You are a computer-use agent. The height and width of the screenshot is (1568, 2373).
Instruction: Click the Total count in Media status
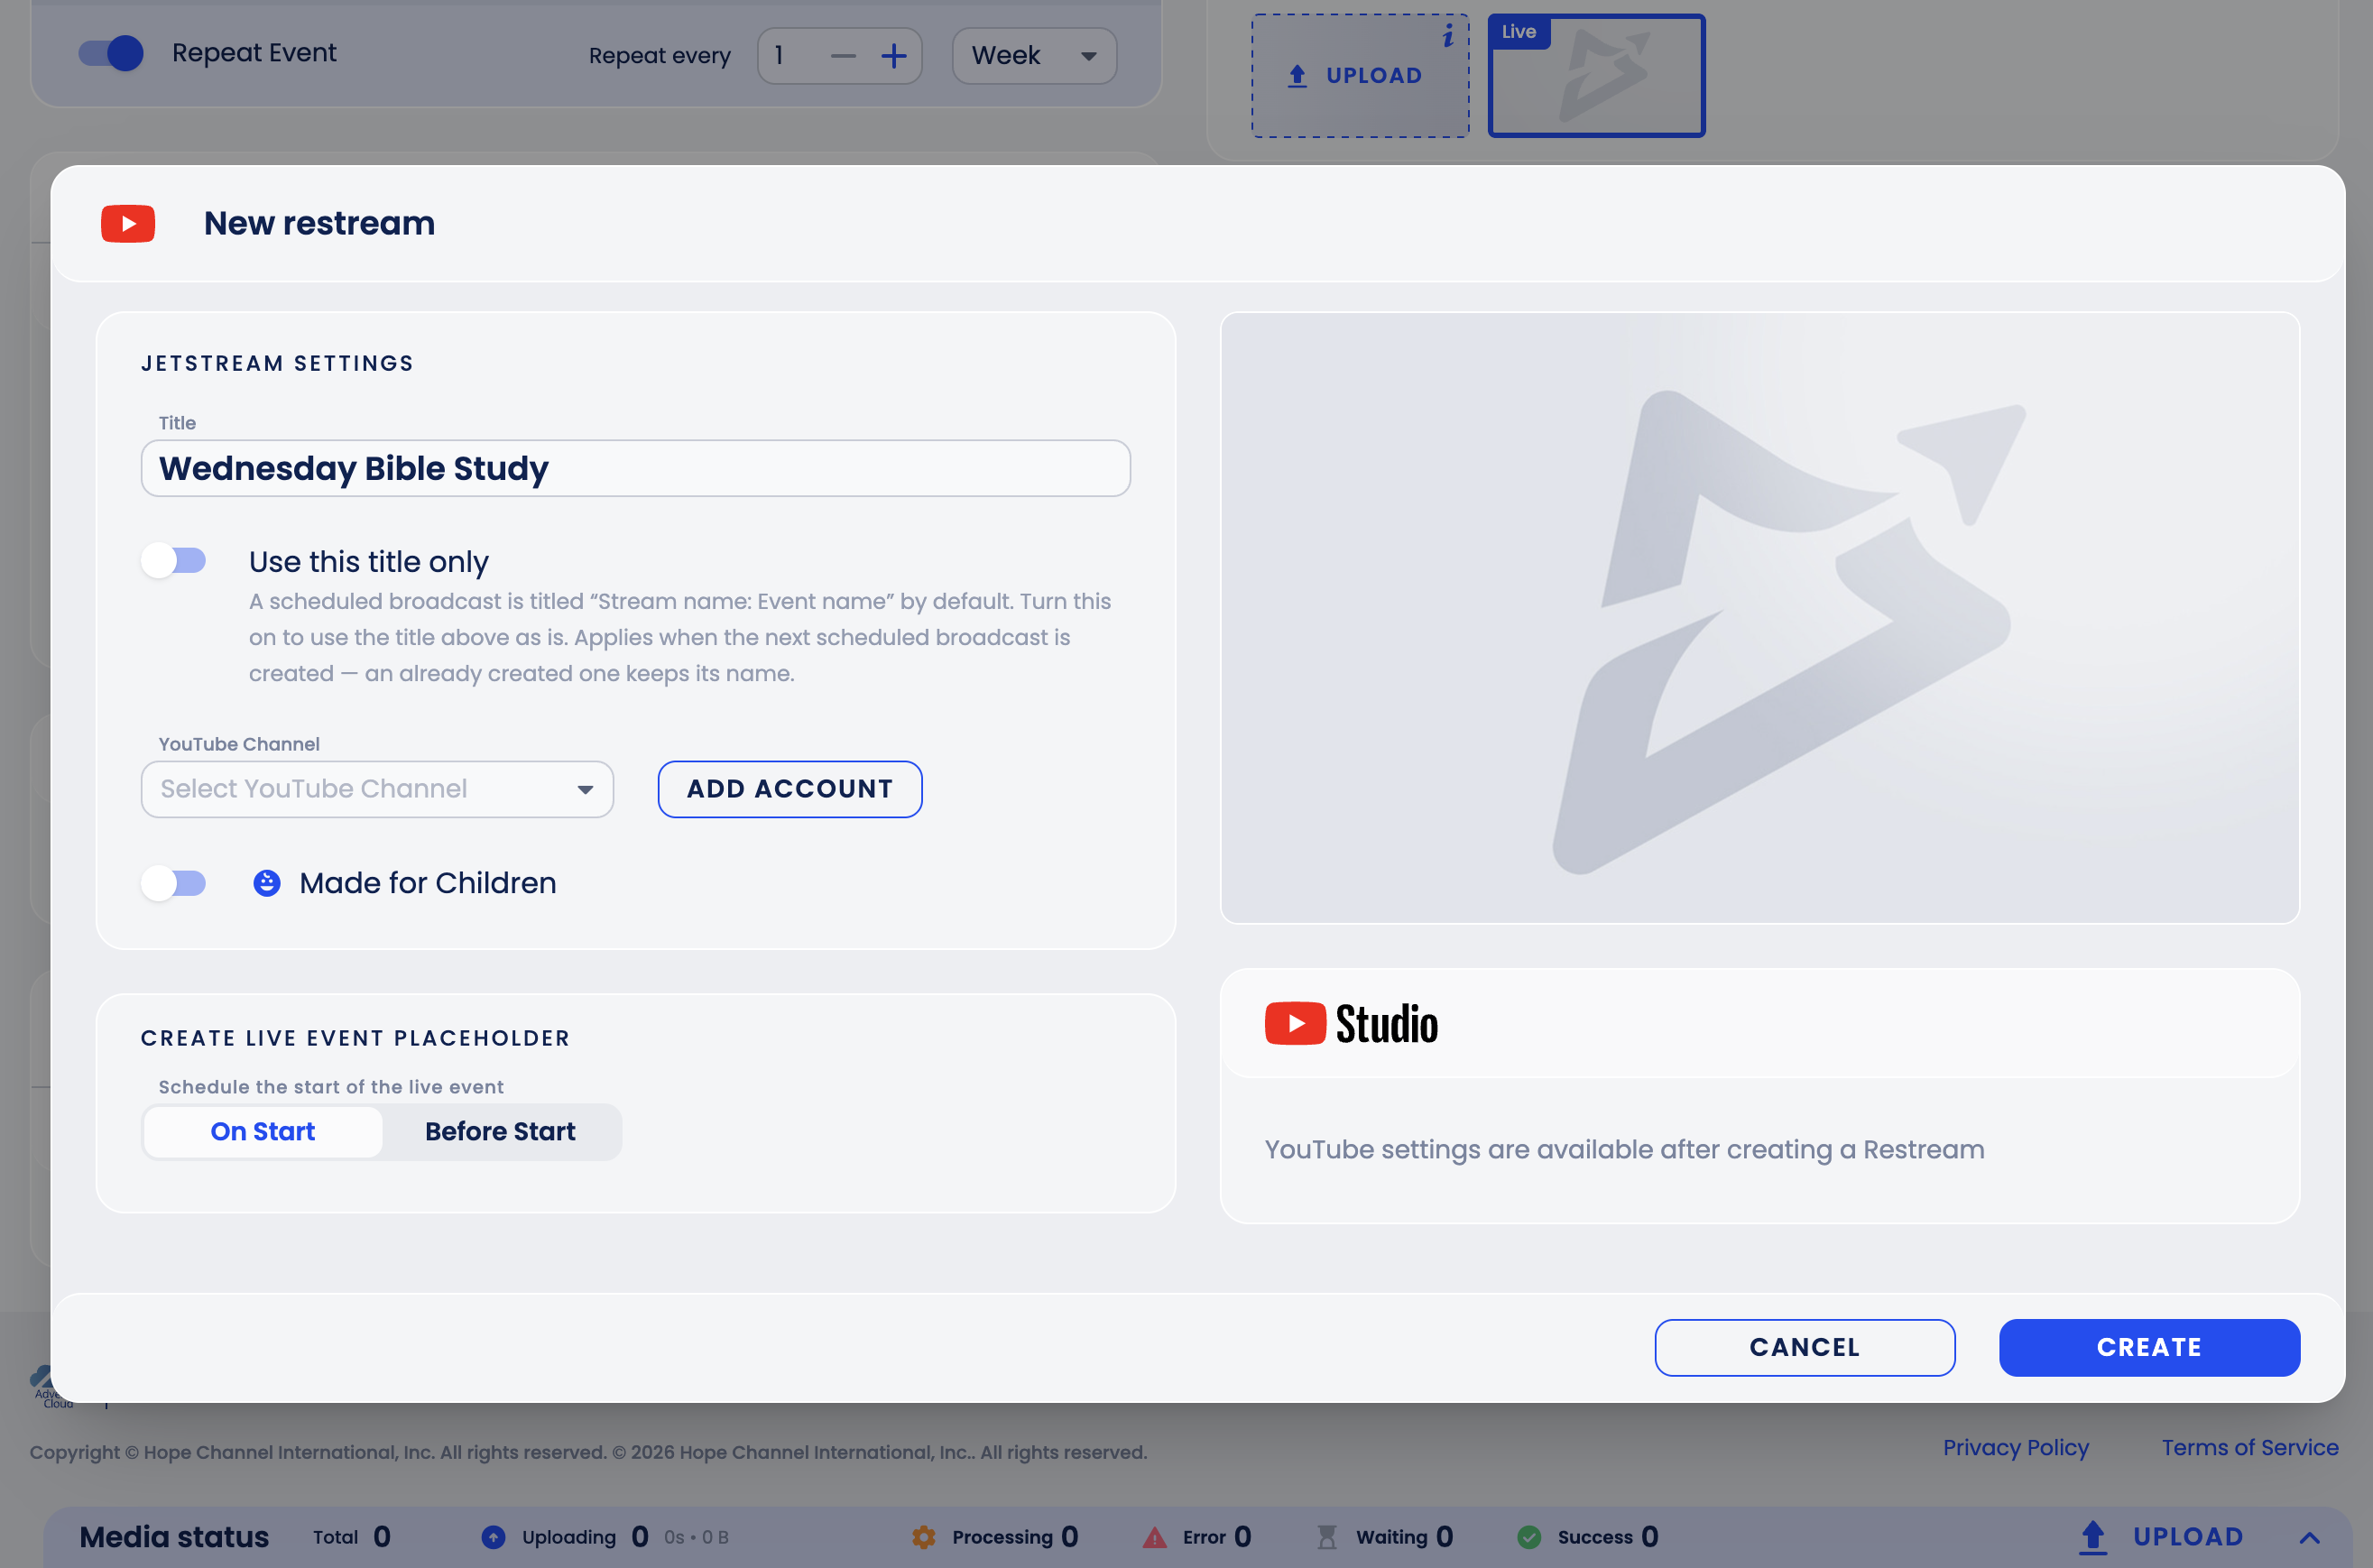pyautogui.click(x=381, y=1537)
